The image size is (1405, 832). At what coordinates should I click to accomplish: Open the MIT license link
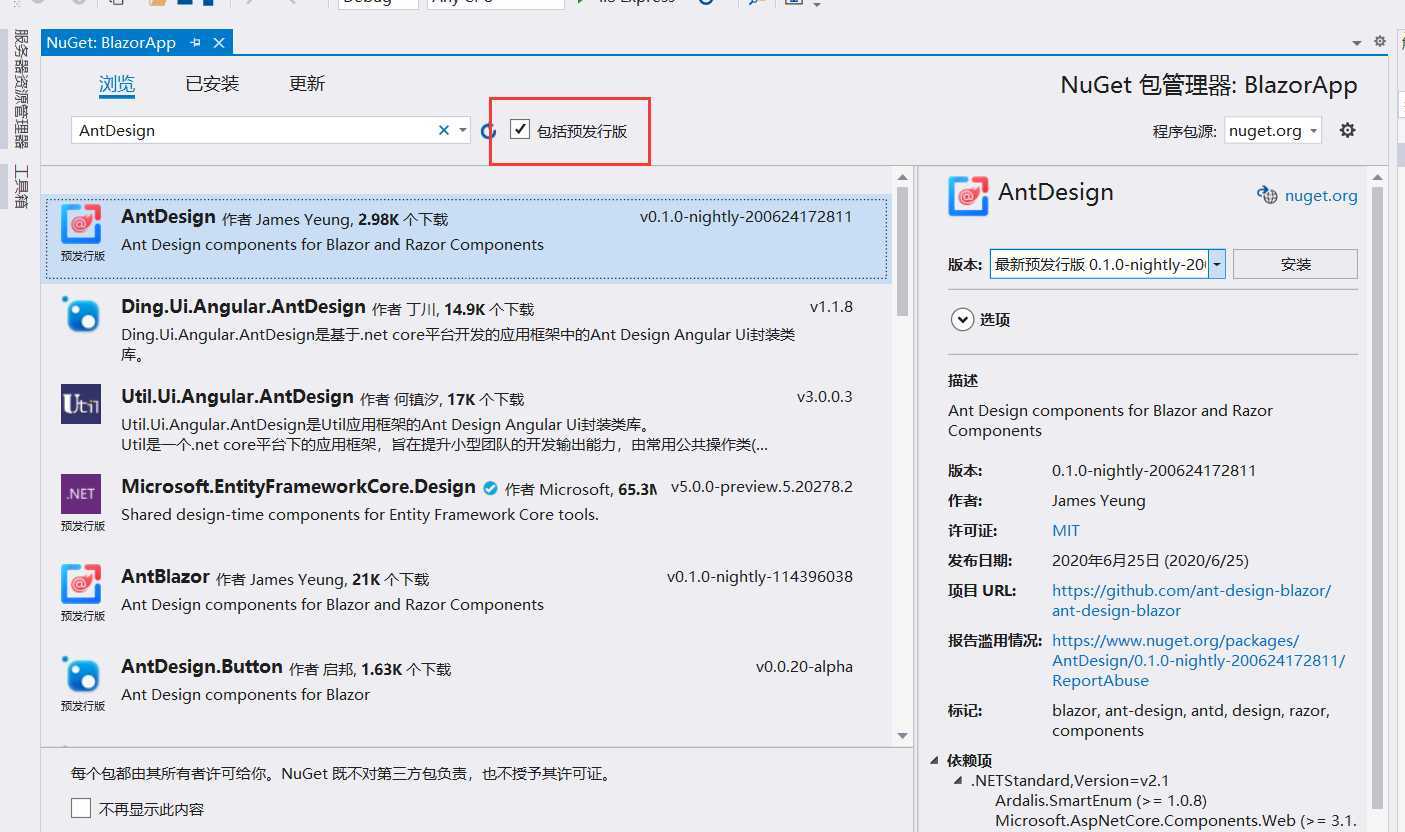1066,530
